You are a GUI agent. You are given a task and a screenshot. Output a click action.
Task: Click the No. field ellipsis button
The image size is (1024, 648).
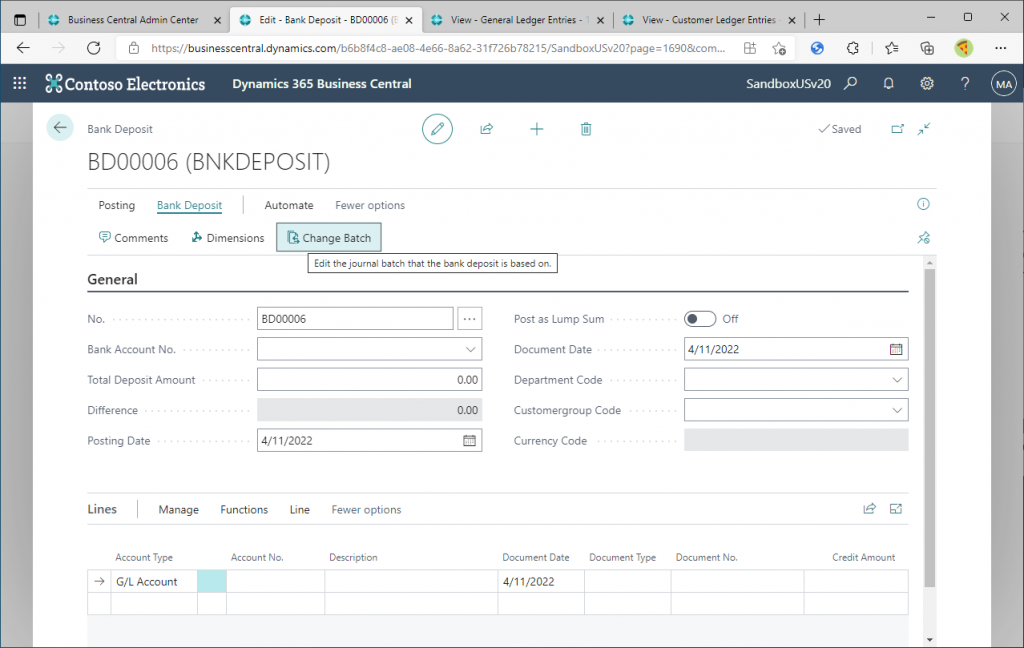(469, 319)
